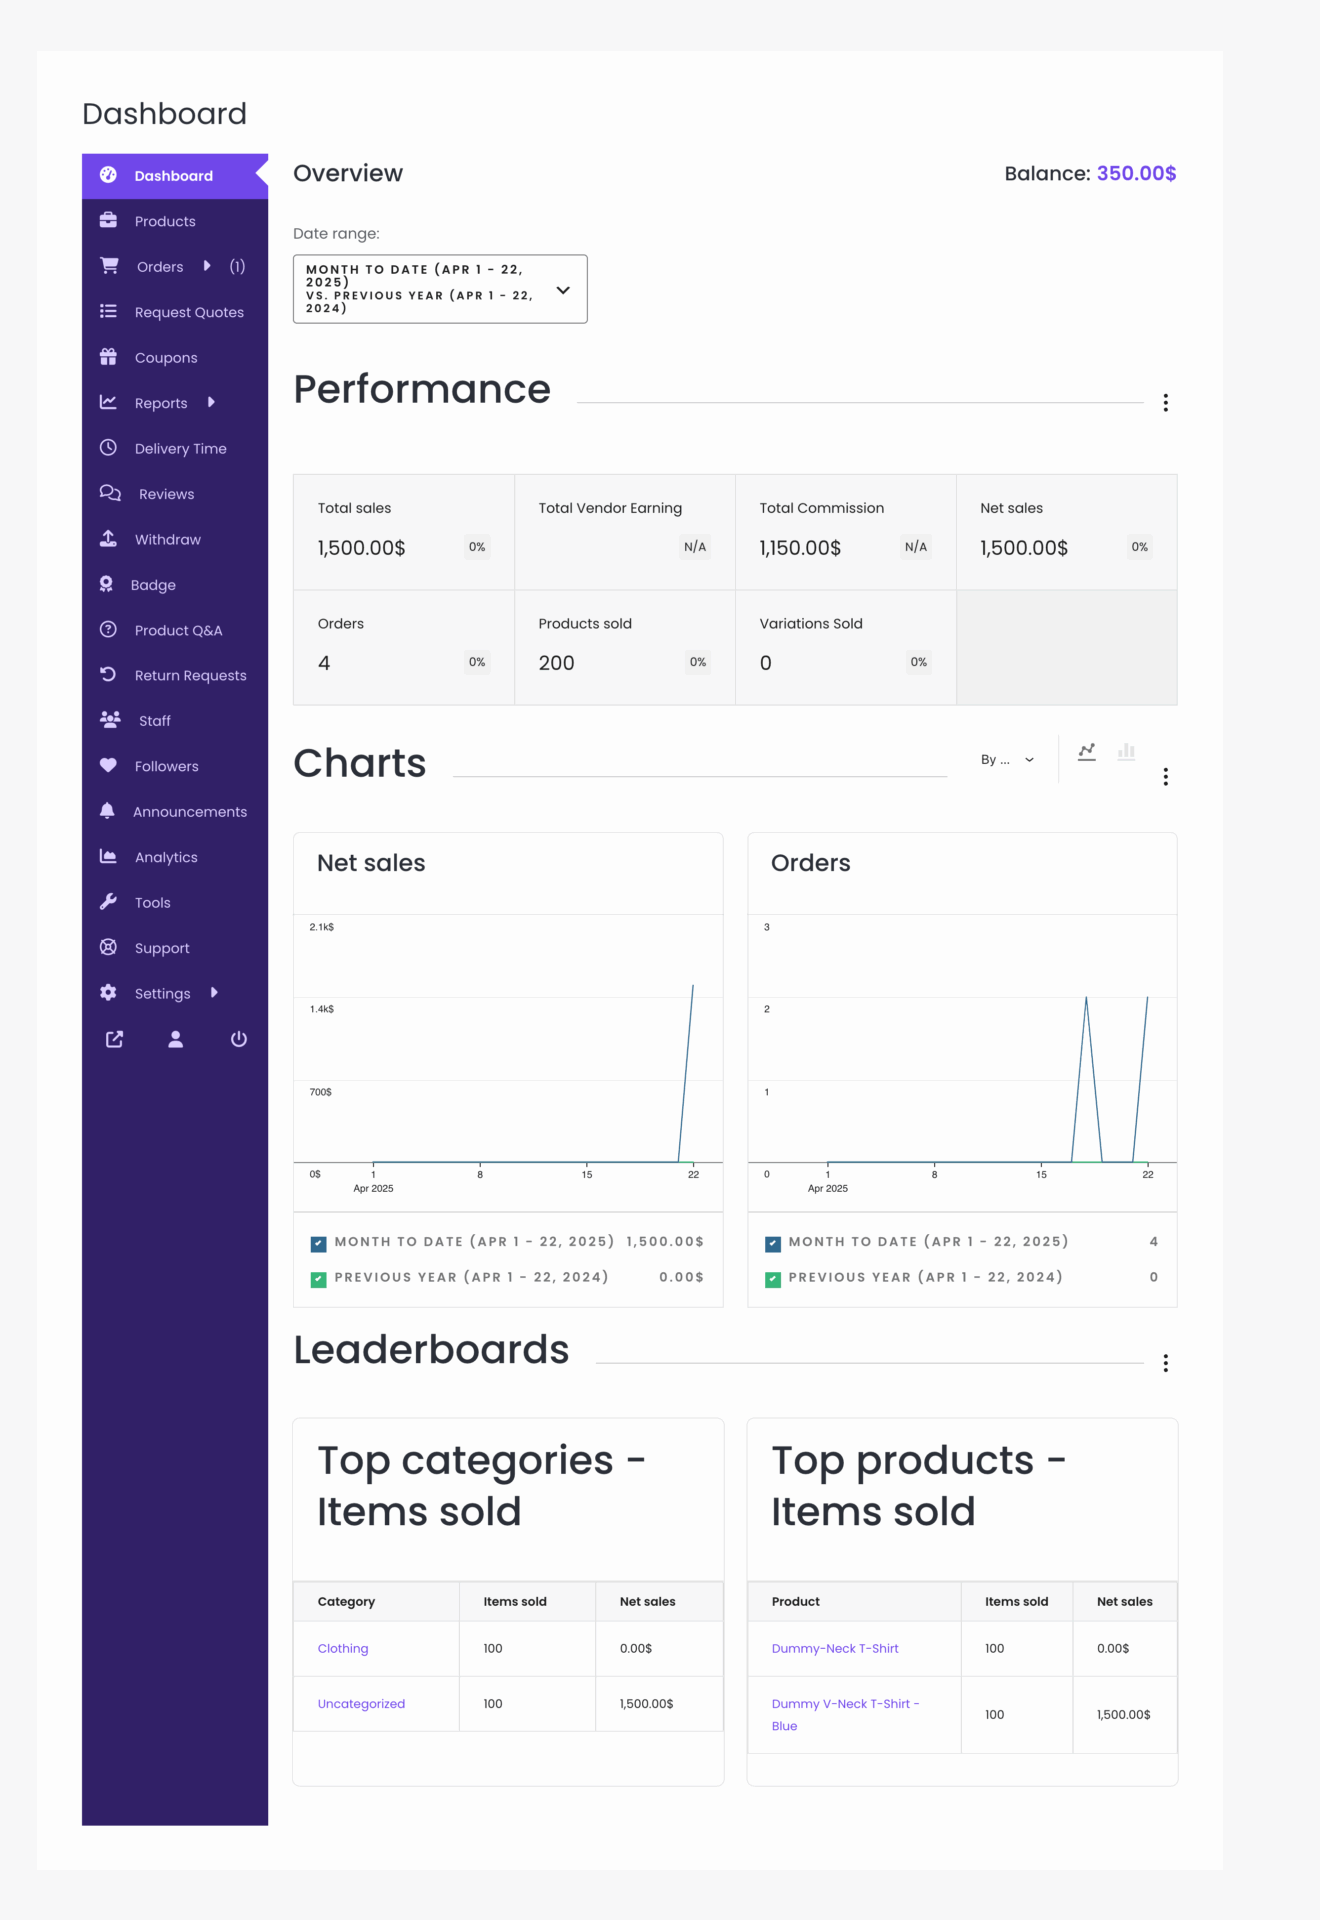Click the Total Commission performance card
The image size is (1320, 1920).
pos(846,532)
